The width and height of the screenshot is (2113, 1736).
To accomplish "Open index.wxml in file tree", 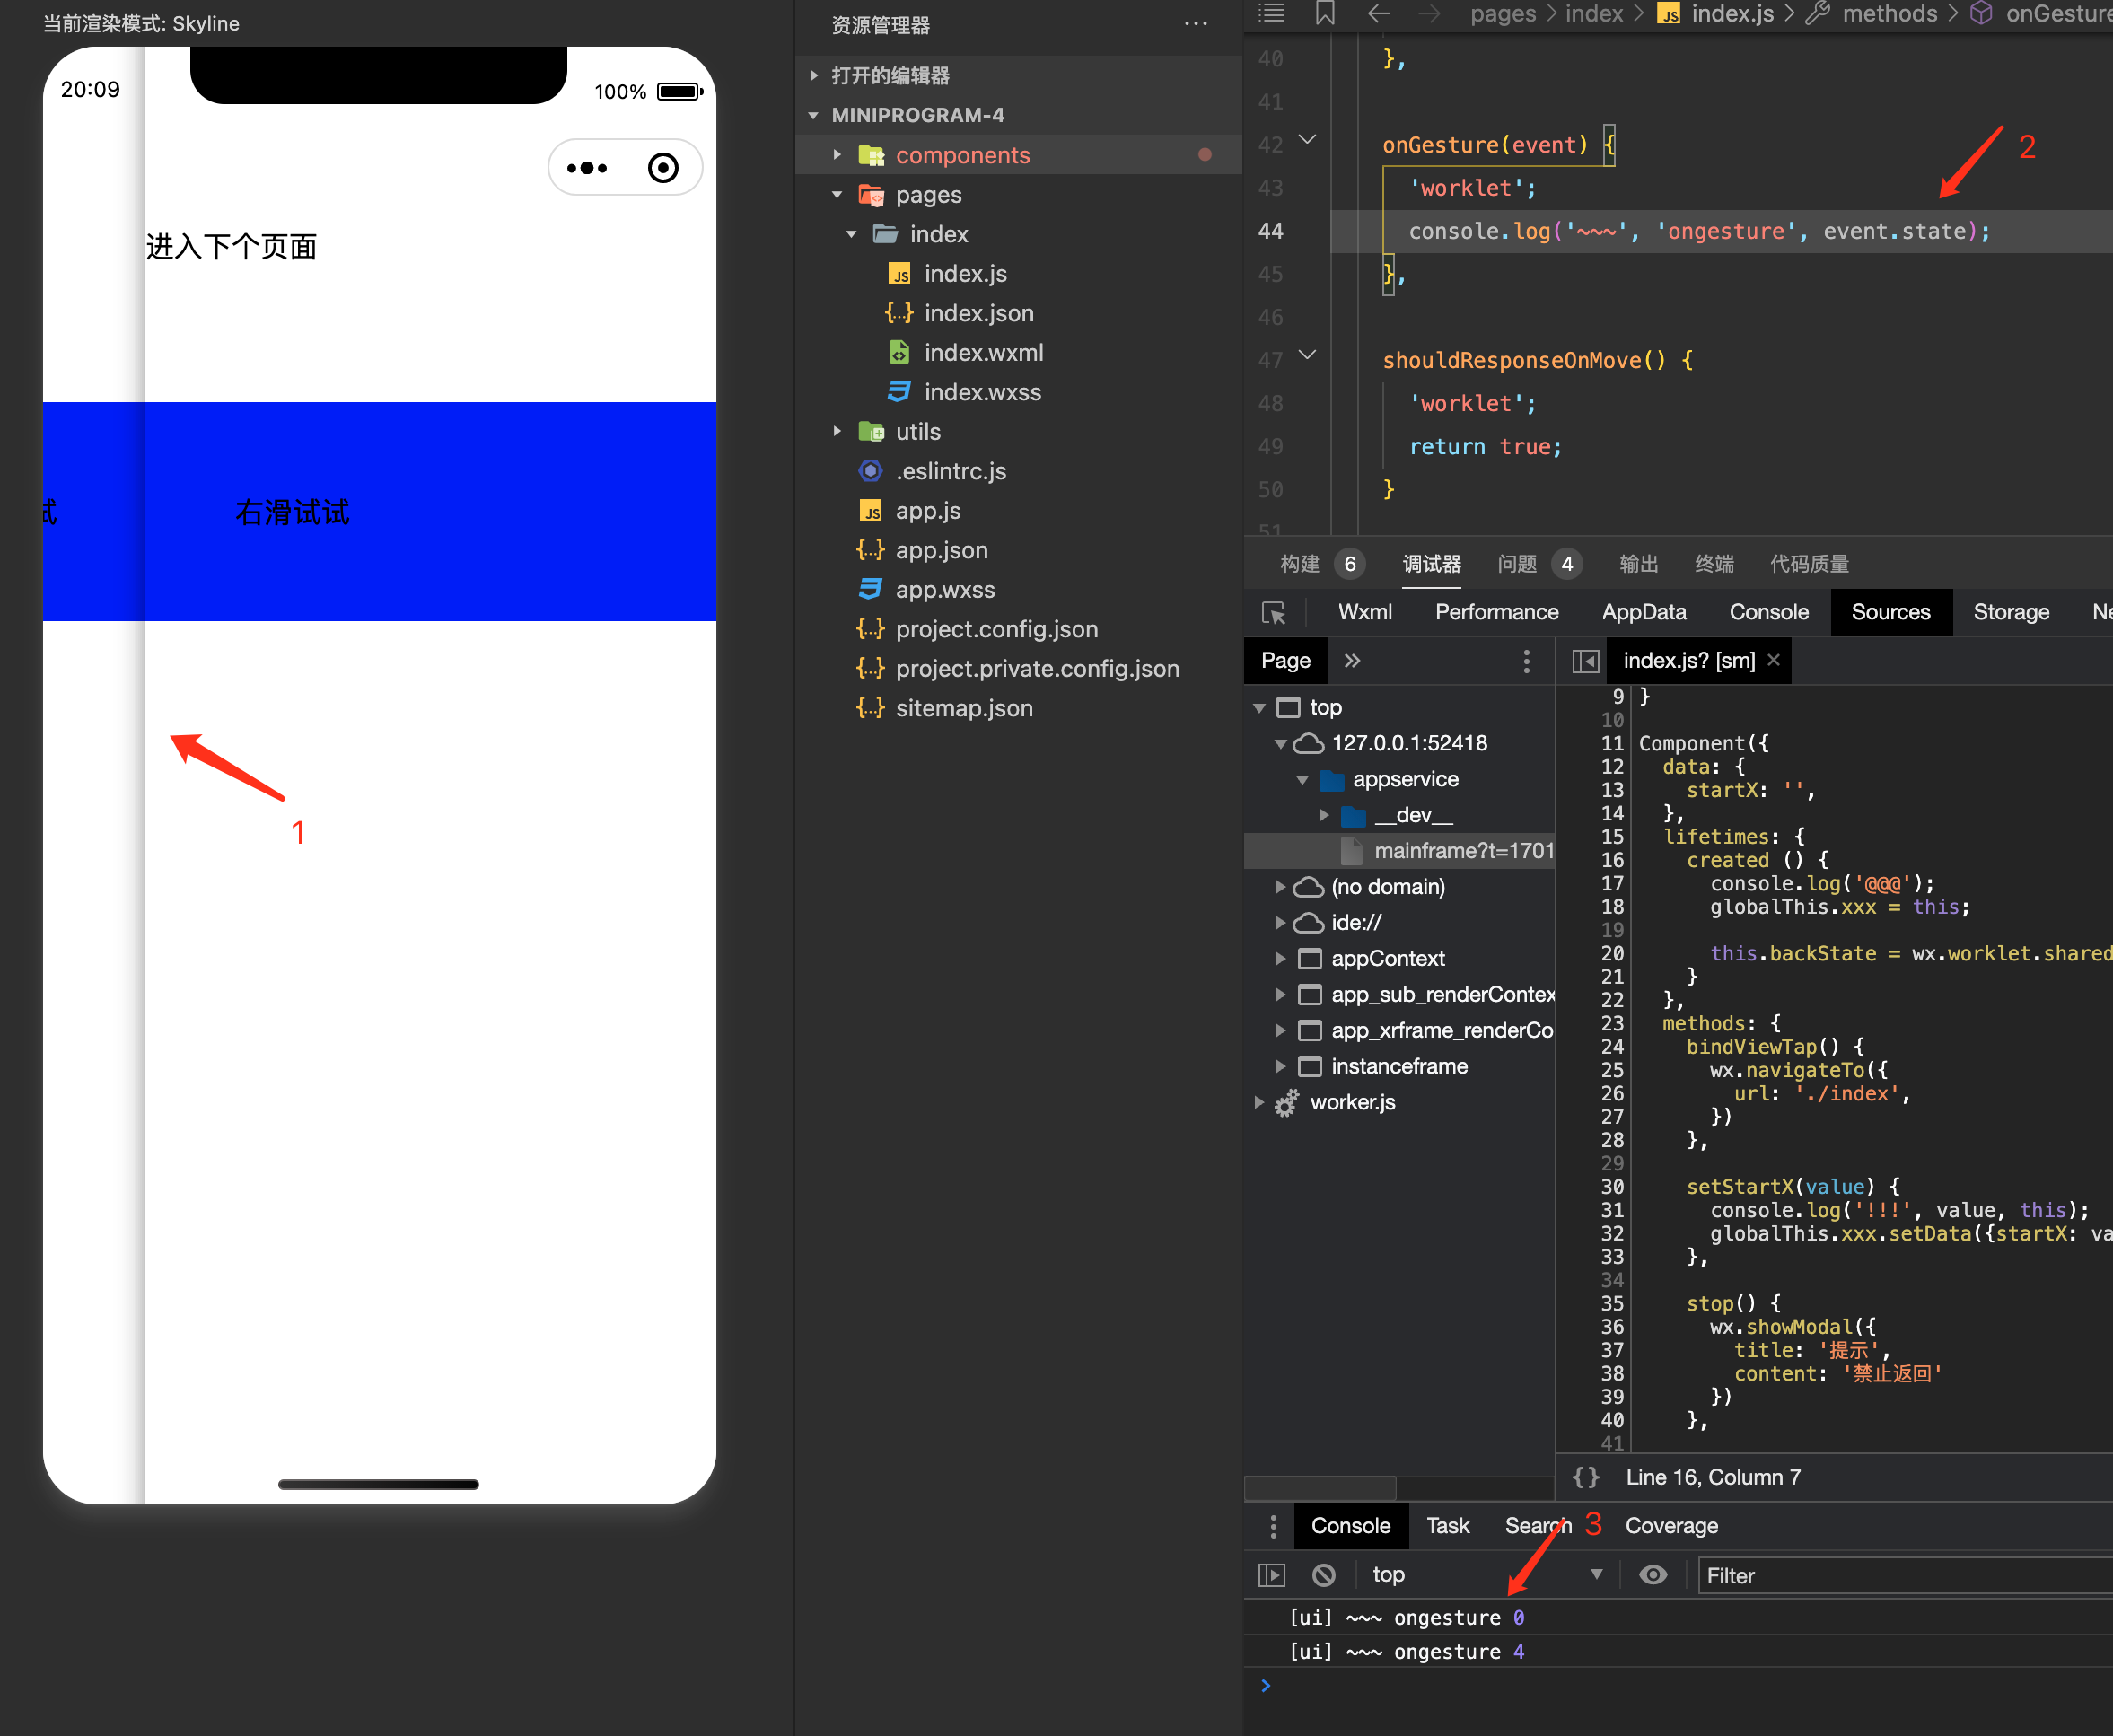I will (x=983, y=353).
